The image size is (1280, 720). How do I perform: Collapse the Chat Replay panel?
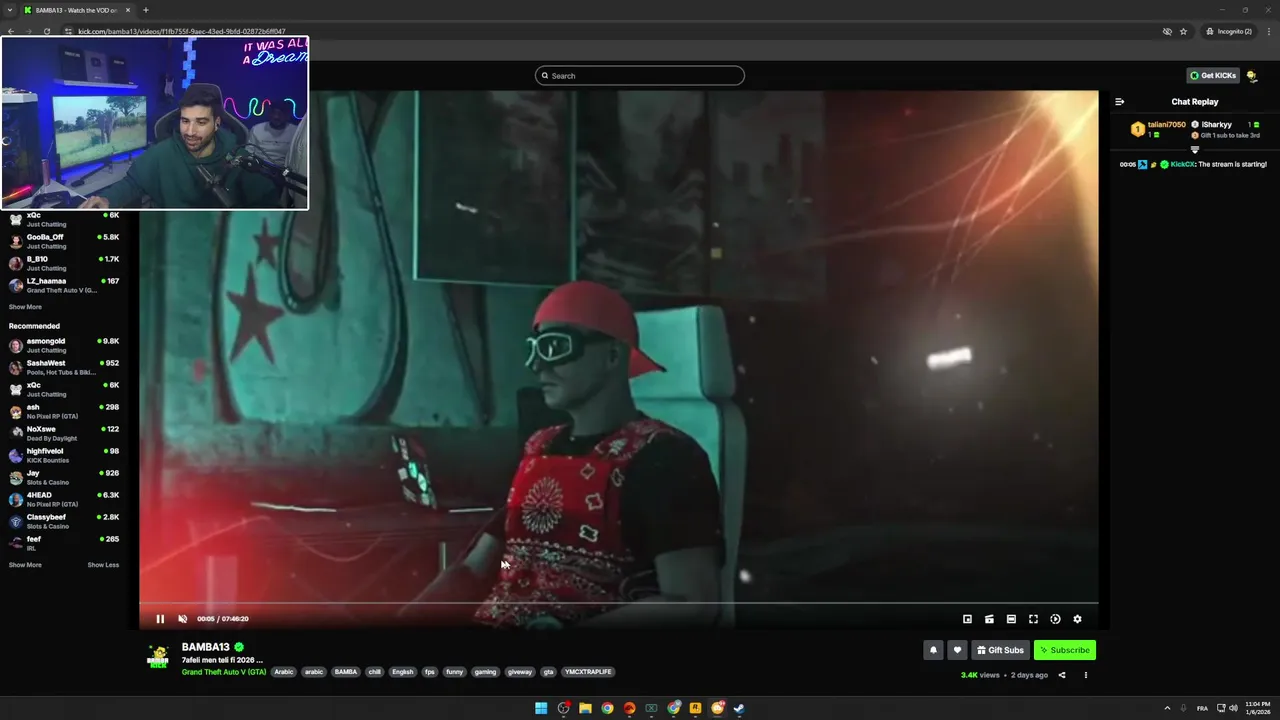pyautogui.click(x=1119, y=101)
